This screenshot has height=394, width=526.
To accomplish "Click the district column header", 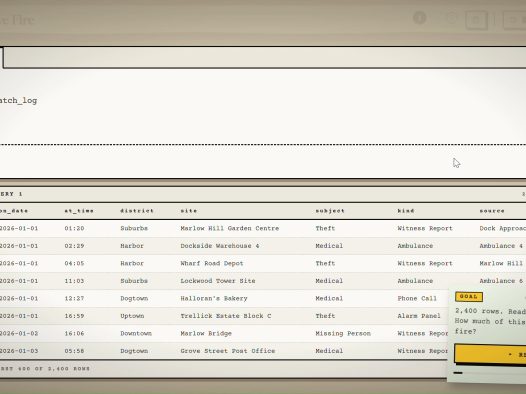I will pos(137,211).
